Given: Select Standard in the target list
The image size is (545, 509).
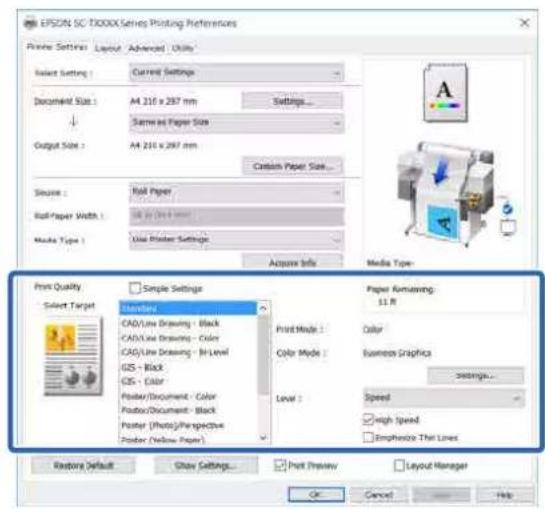Looking at the screenshot, I should tap(188, 308).
